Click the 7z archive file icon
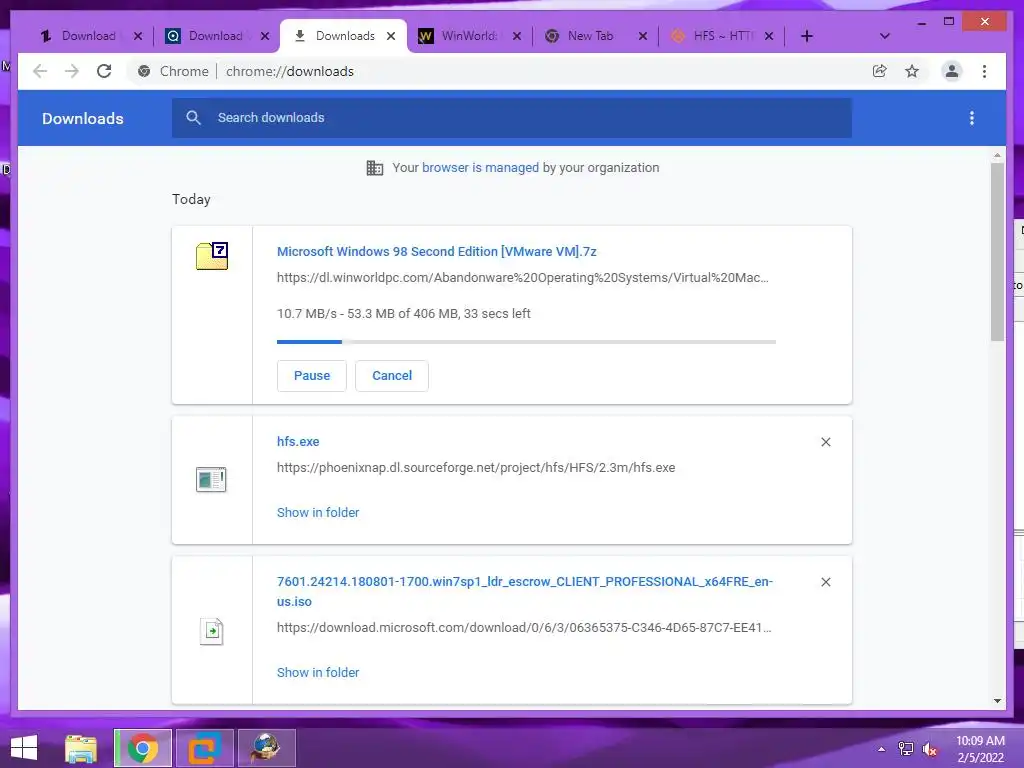 tap(212, 255)
